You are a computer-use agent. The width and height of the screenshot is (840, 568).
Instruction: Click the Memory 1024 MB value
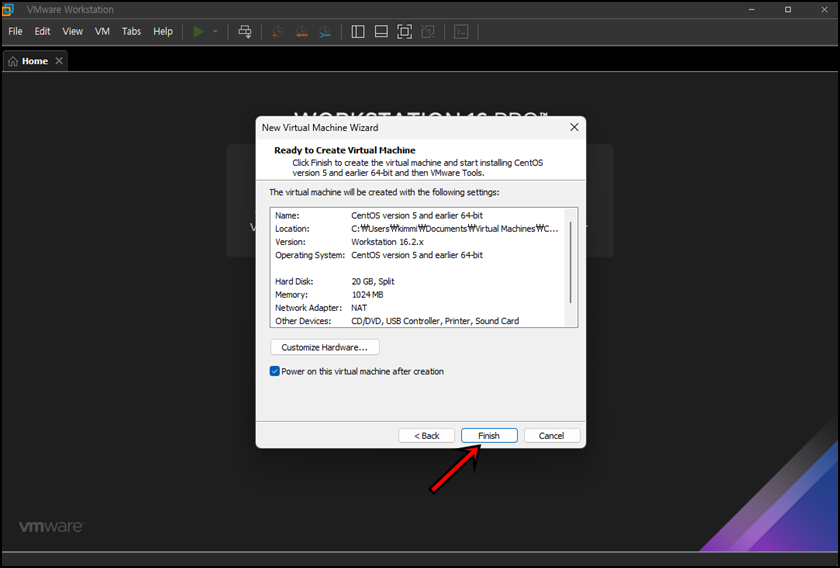[367, 295]
